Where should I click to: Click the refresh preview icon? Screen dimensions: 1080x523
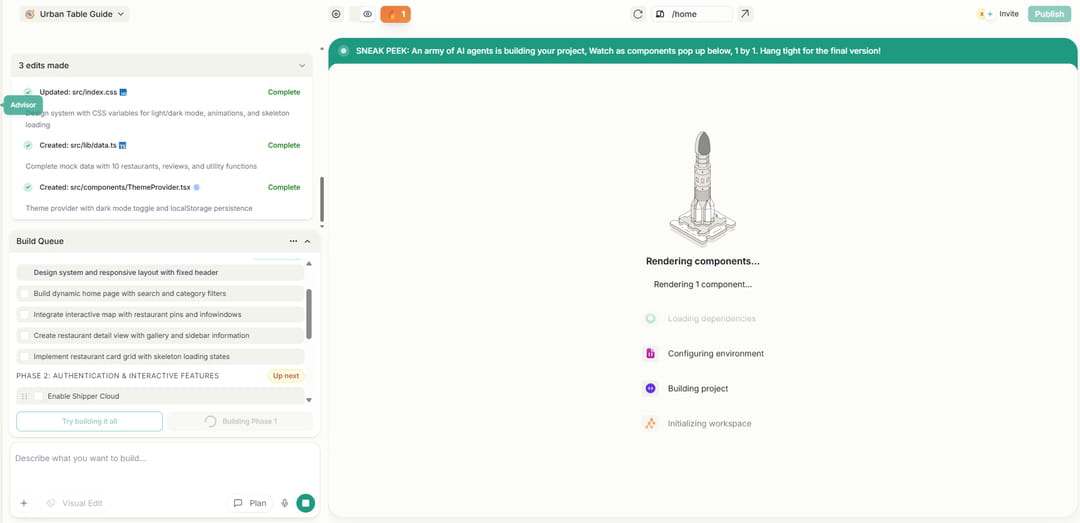point(637,14)
